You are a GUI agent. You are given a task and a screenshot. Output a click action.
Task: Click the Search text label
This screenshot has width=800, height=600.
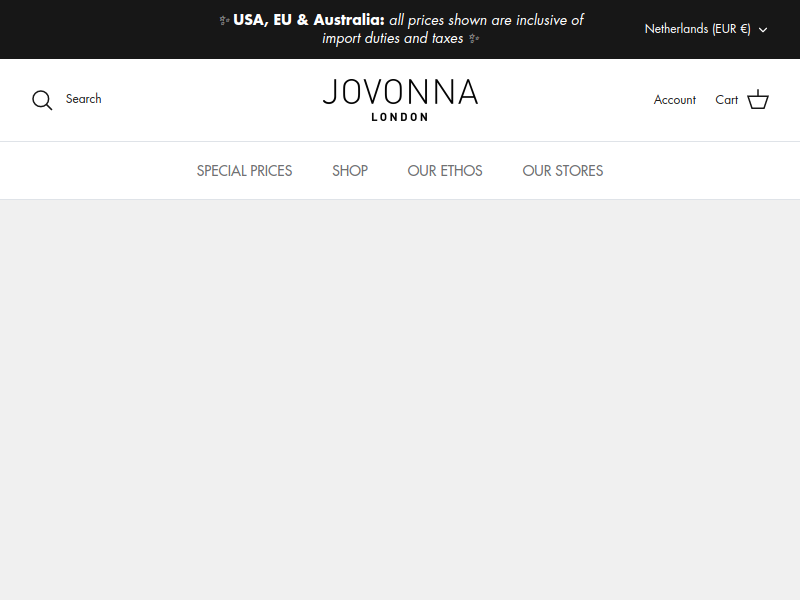click(x=84, y=98)
